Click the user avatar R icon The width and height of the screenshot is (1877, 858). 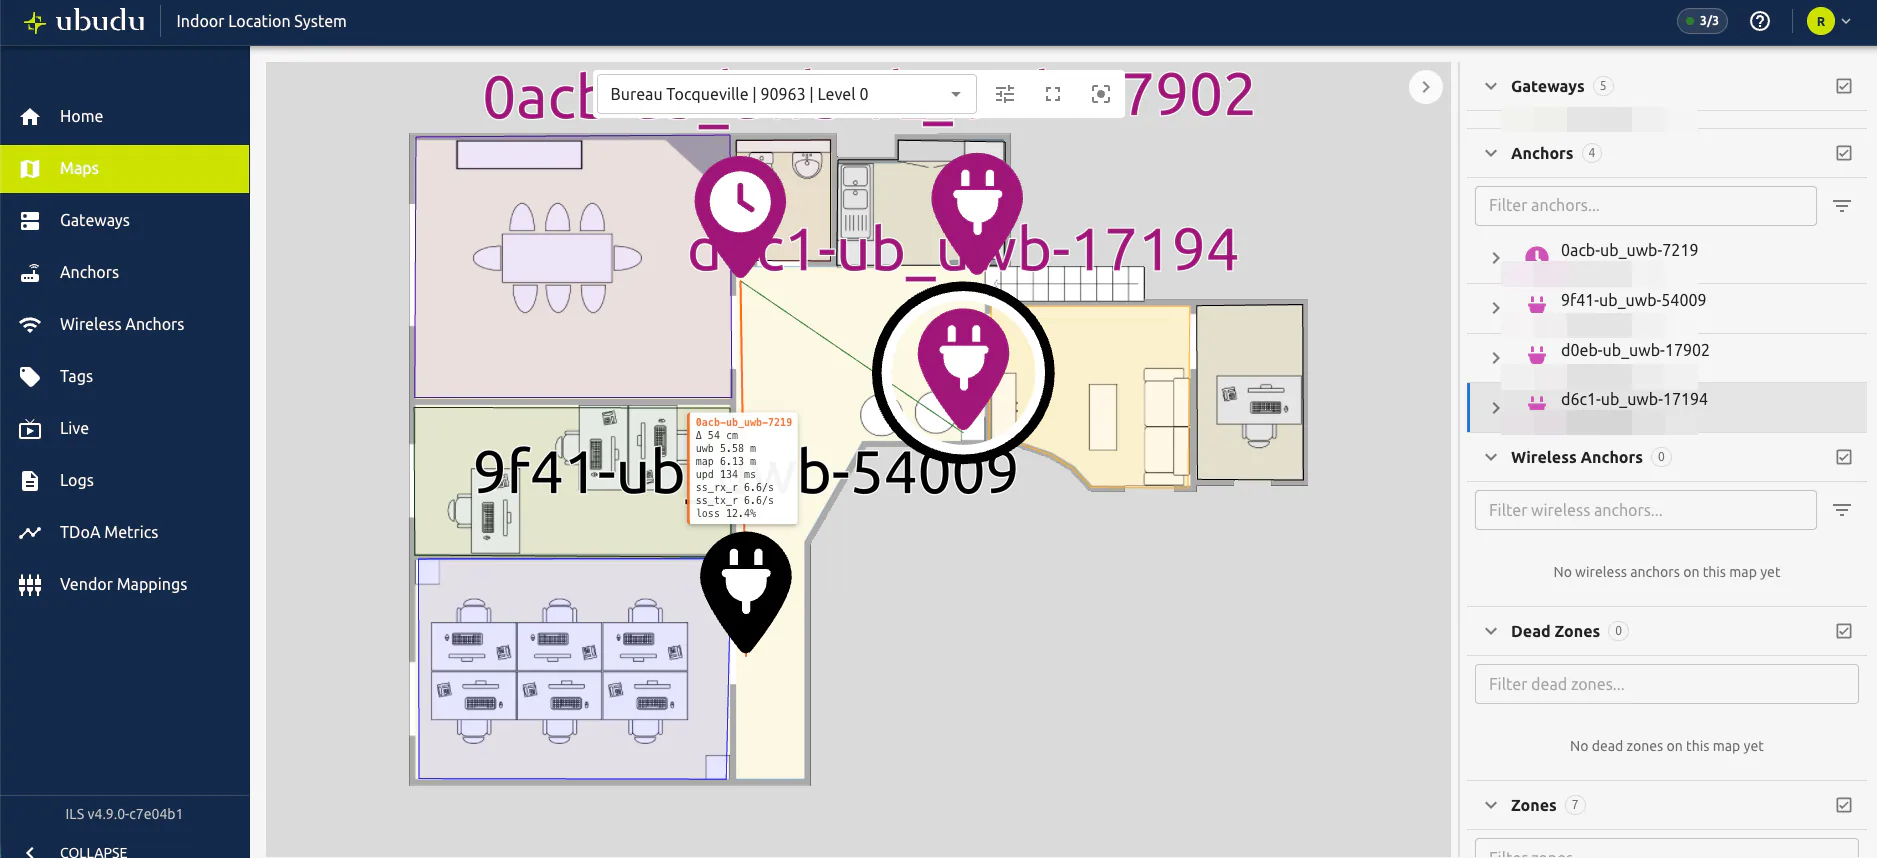click(1821, 21)
